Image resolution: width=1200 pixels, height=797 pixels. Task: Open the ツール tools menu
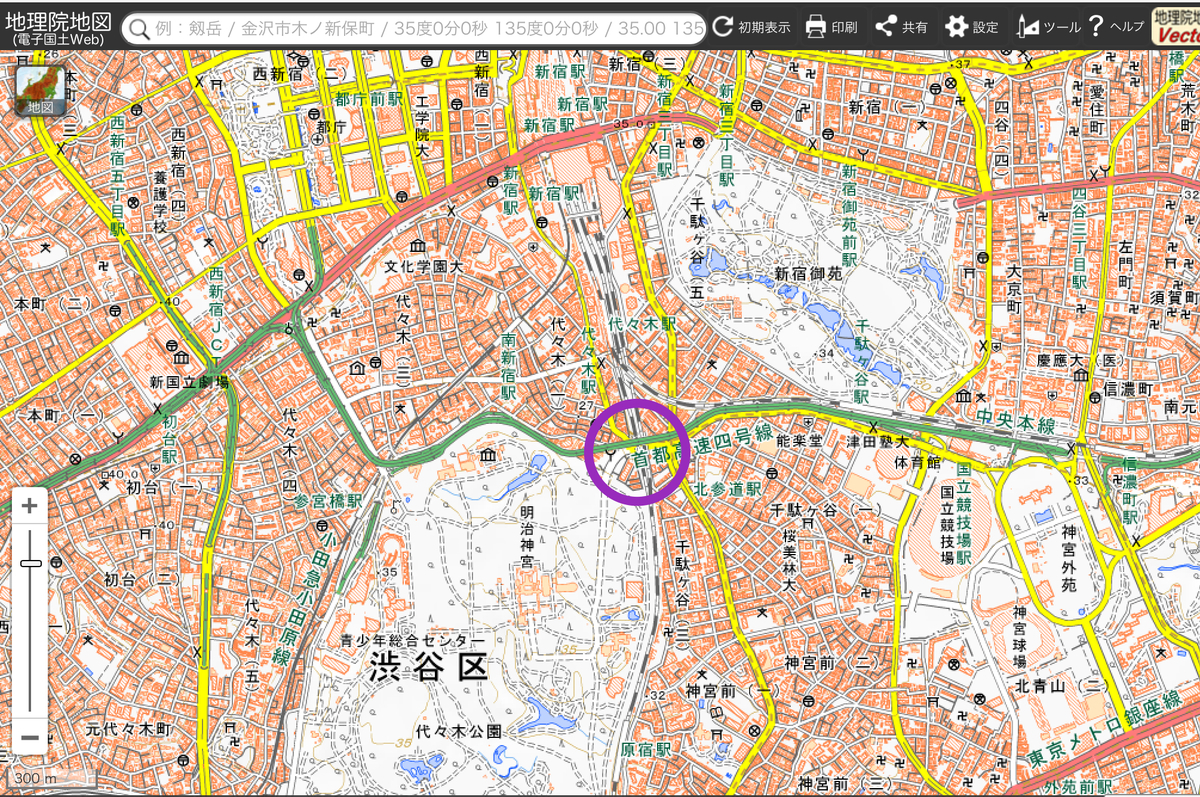click(x=1048, y=27)
